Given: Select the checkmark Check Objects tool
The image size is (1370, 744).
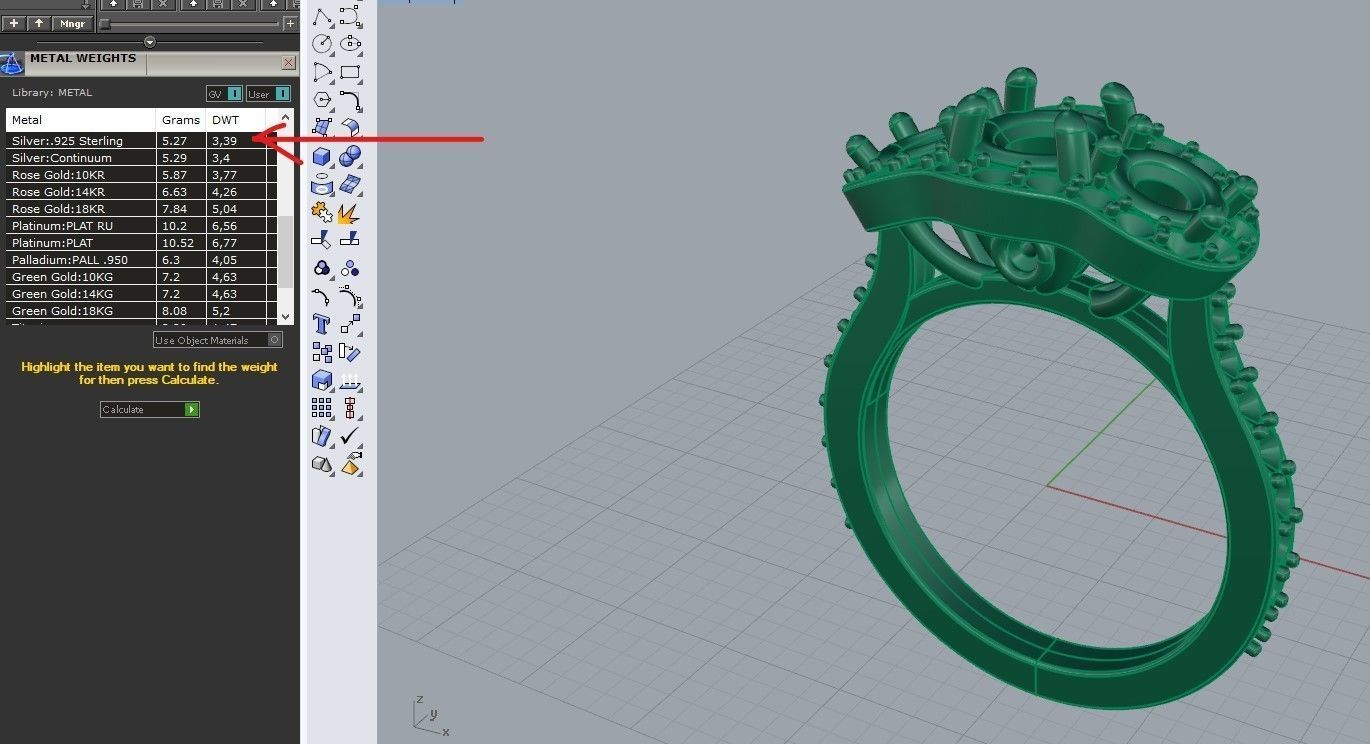Looking at the screenshot, I should pos(350,437).
